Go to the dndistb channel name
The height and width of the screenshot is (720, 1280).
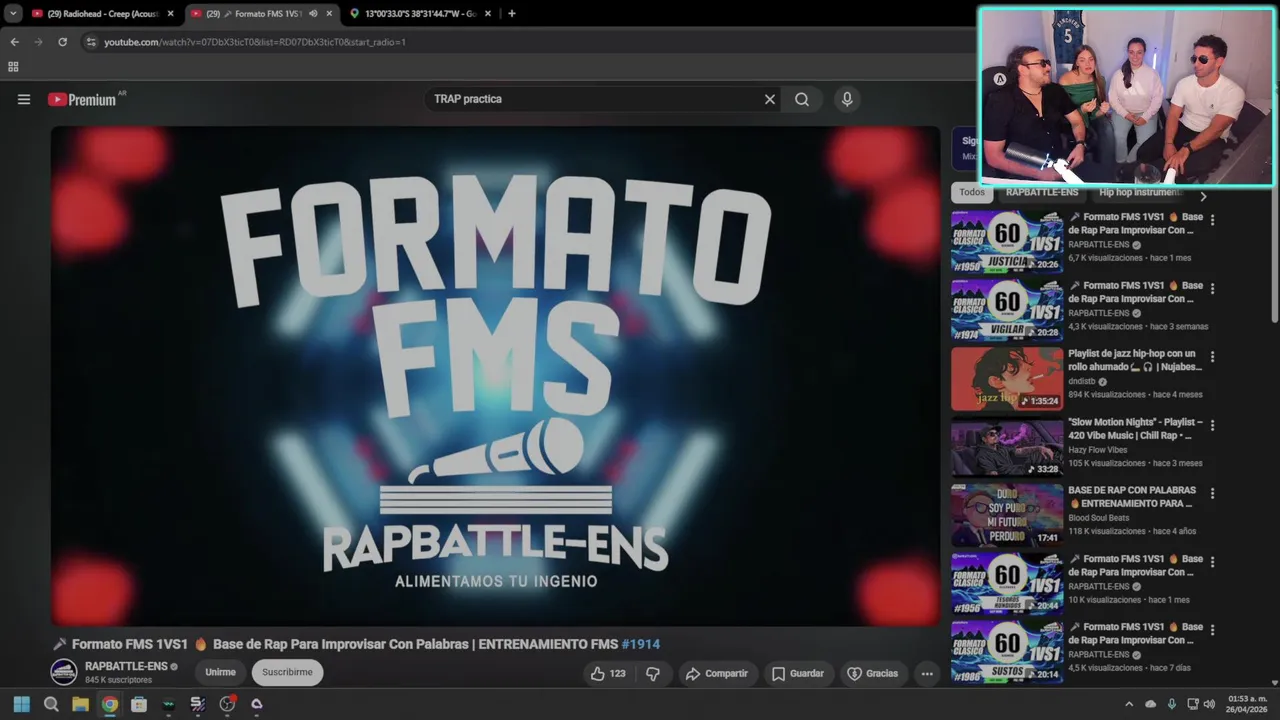click(1081, 381)
